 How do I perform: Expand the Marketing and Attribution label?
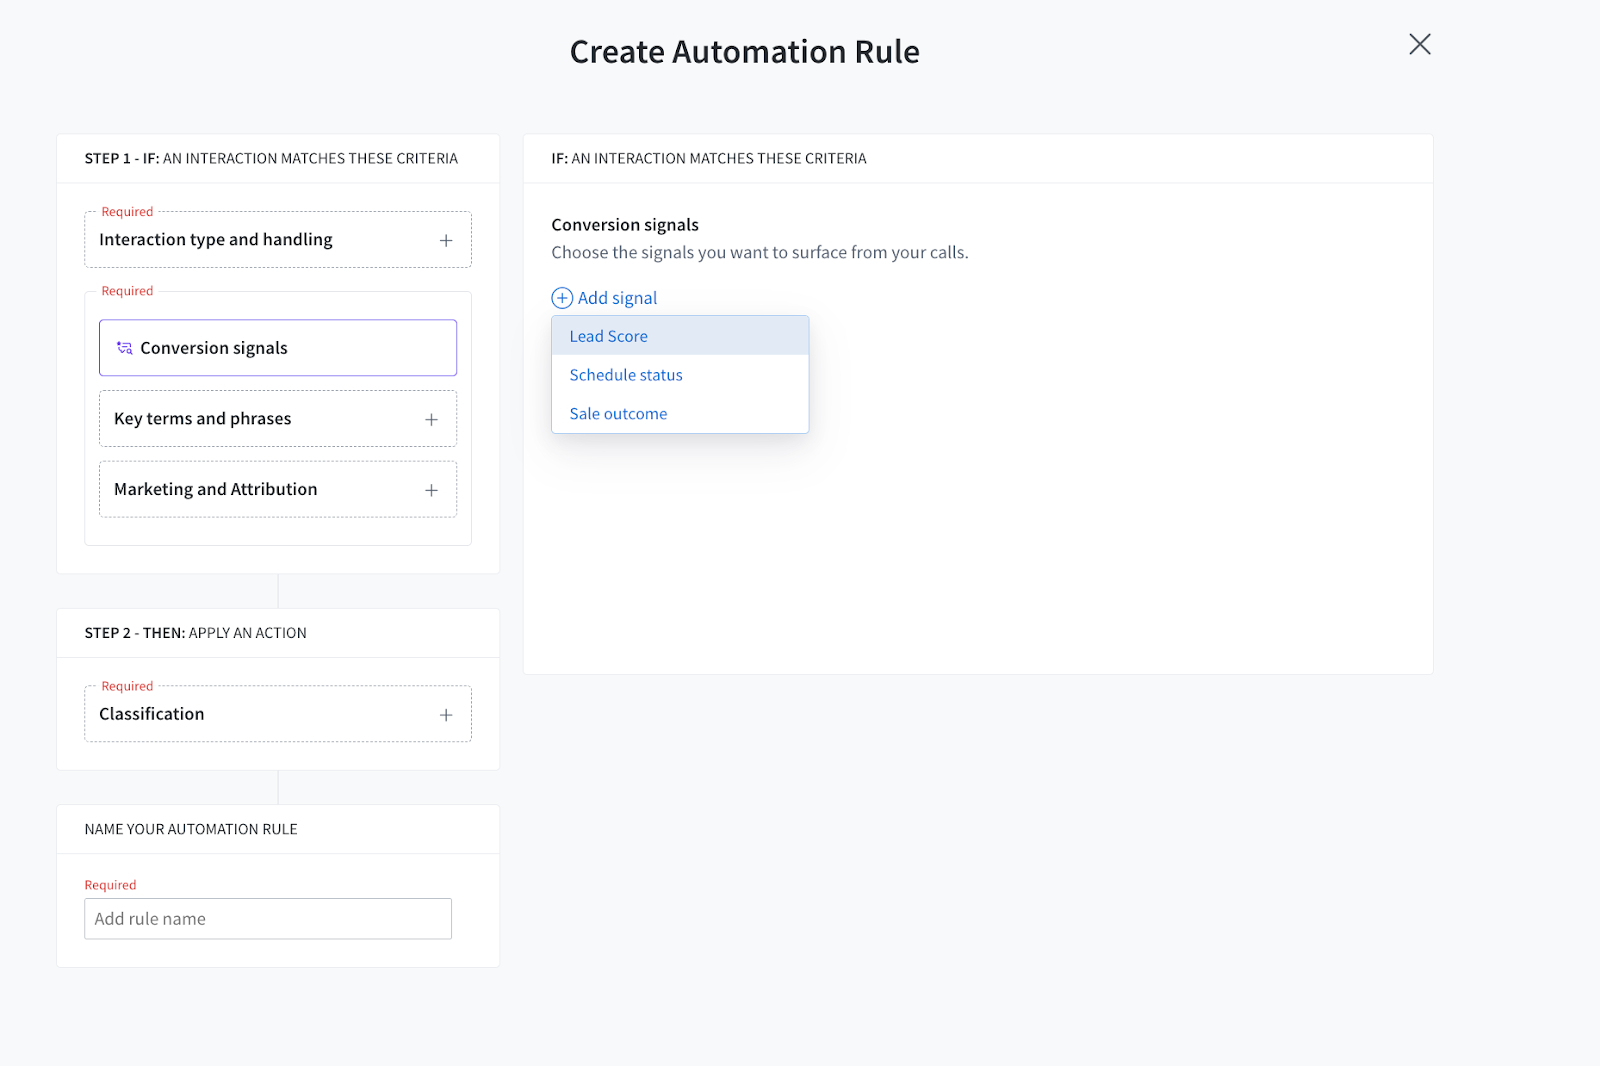point(216,489)
